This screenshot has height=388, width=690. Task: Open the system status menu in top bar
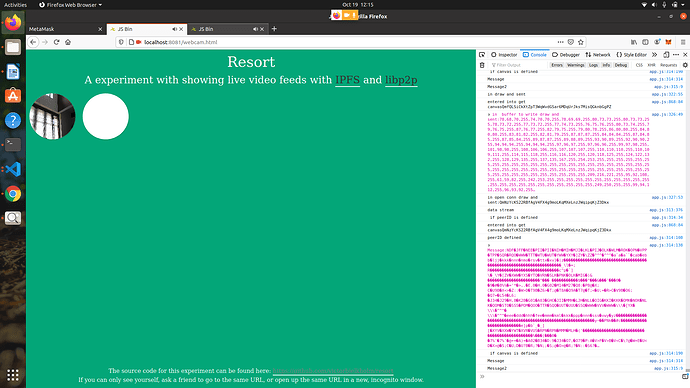coord(664,5)
